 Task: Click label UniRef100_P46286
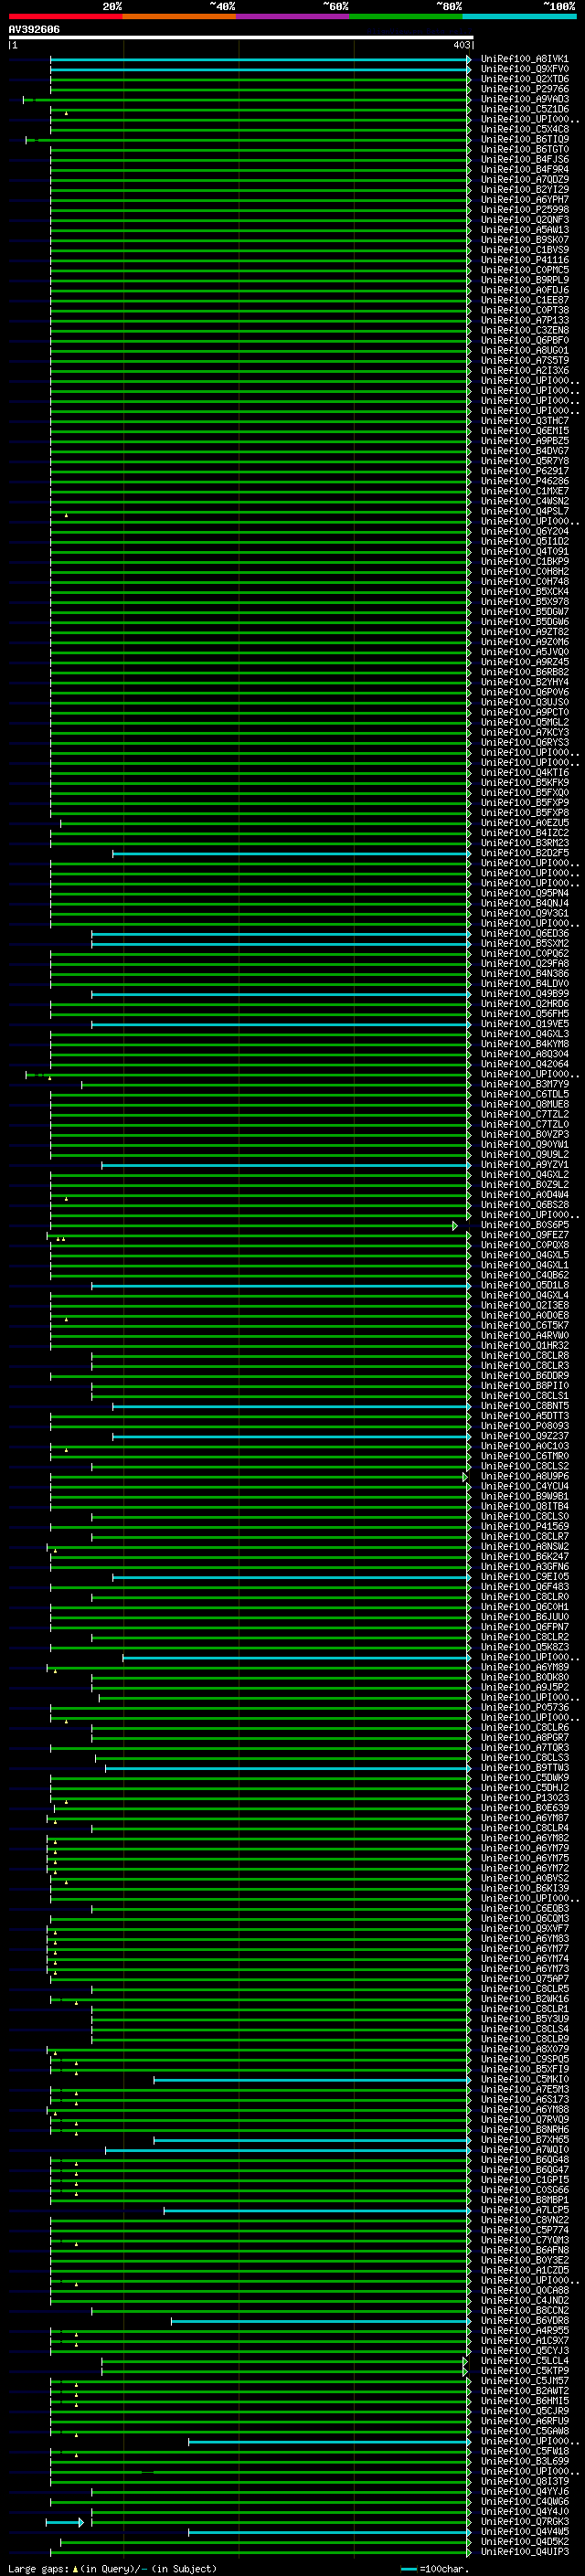point(524,481)
